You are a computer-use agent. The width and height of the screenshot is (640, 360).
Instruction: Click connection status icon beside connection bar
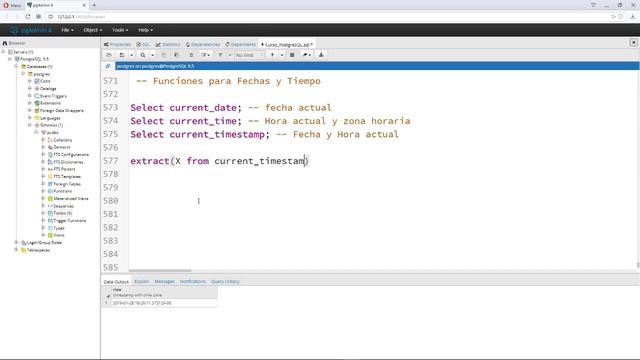pos(108,66)
